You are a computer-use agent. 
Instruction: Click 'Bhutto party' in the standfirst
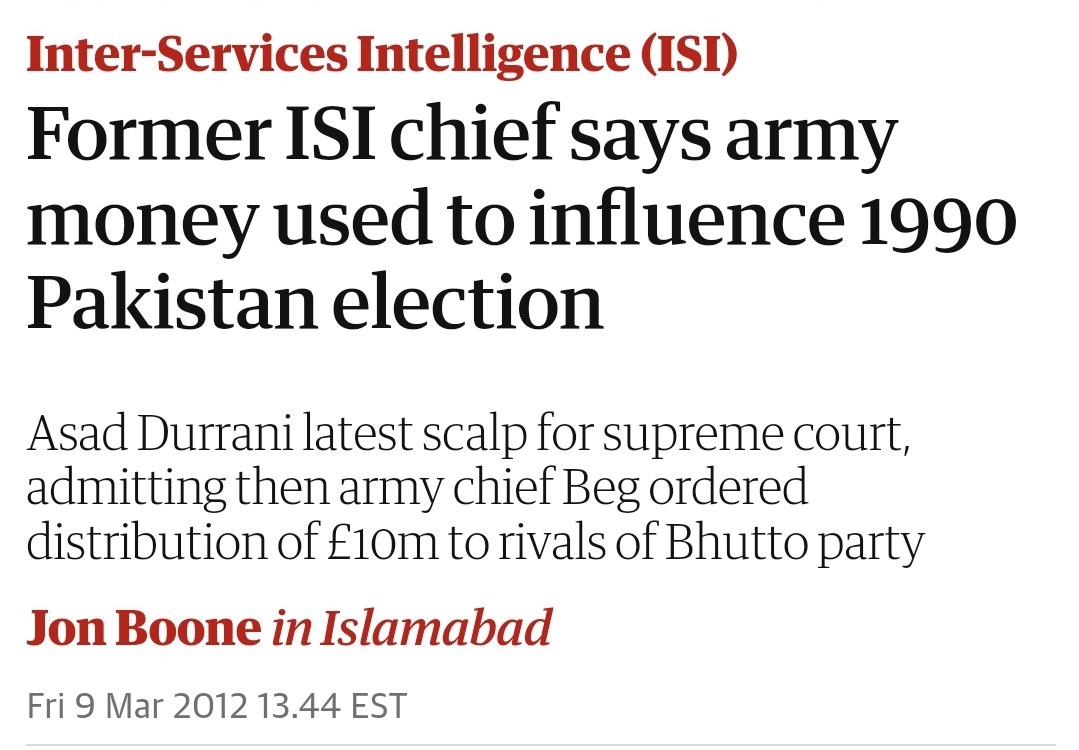[794, 544]
